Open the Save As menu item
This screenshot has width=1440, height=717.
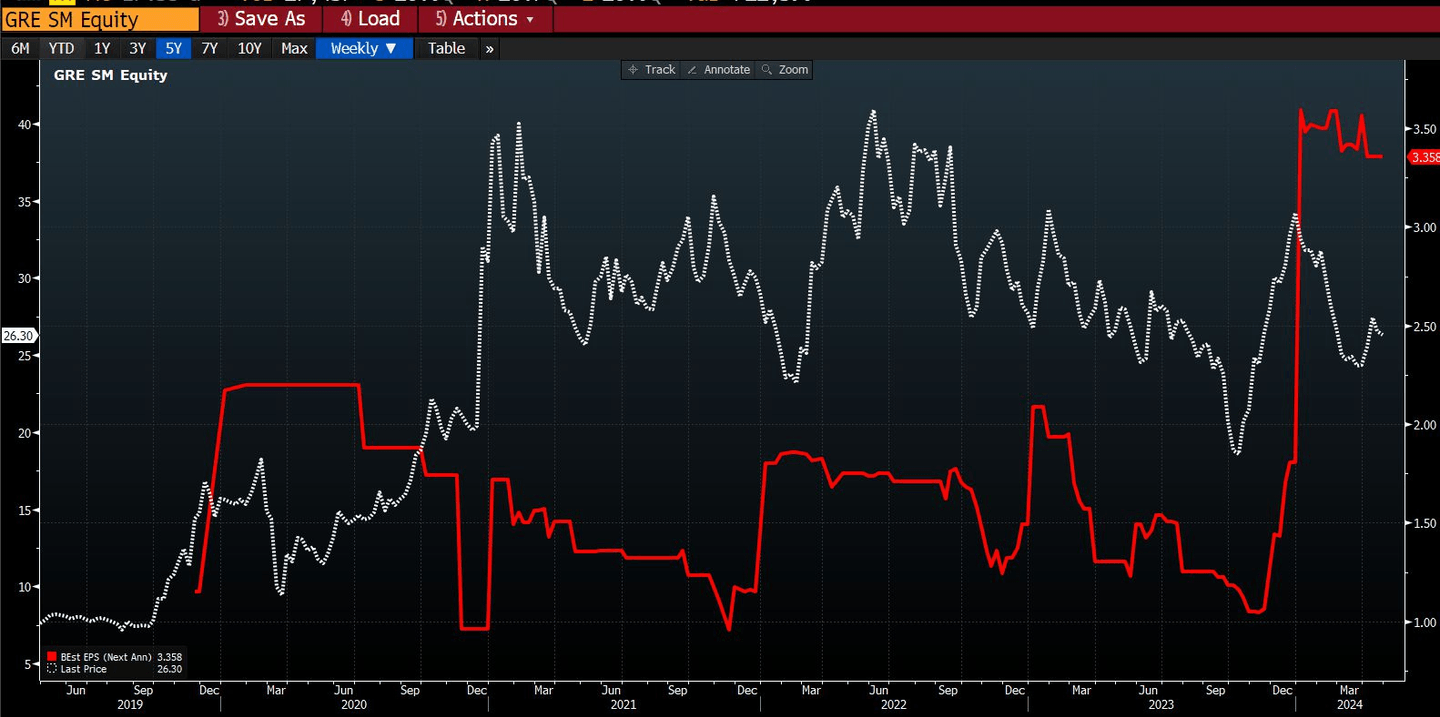click(261, 19)
